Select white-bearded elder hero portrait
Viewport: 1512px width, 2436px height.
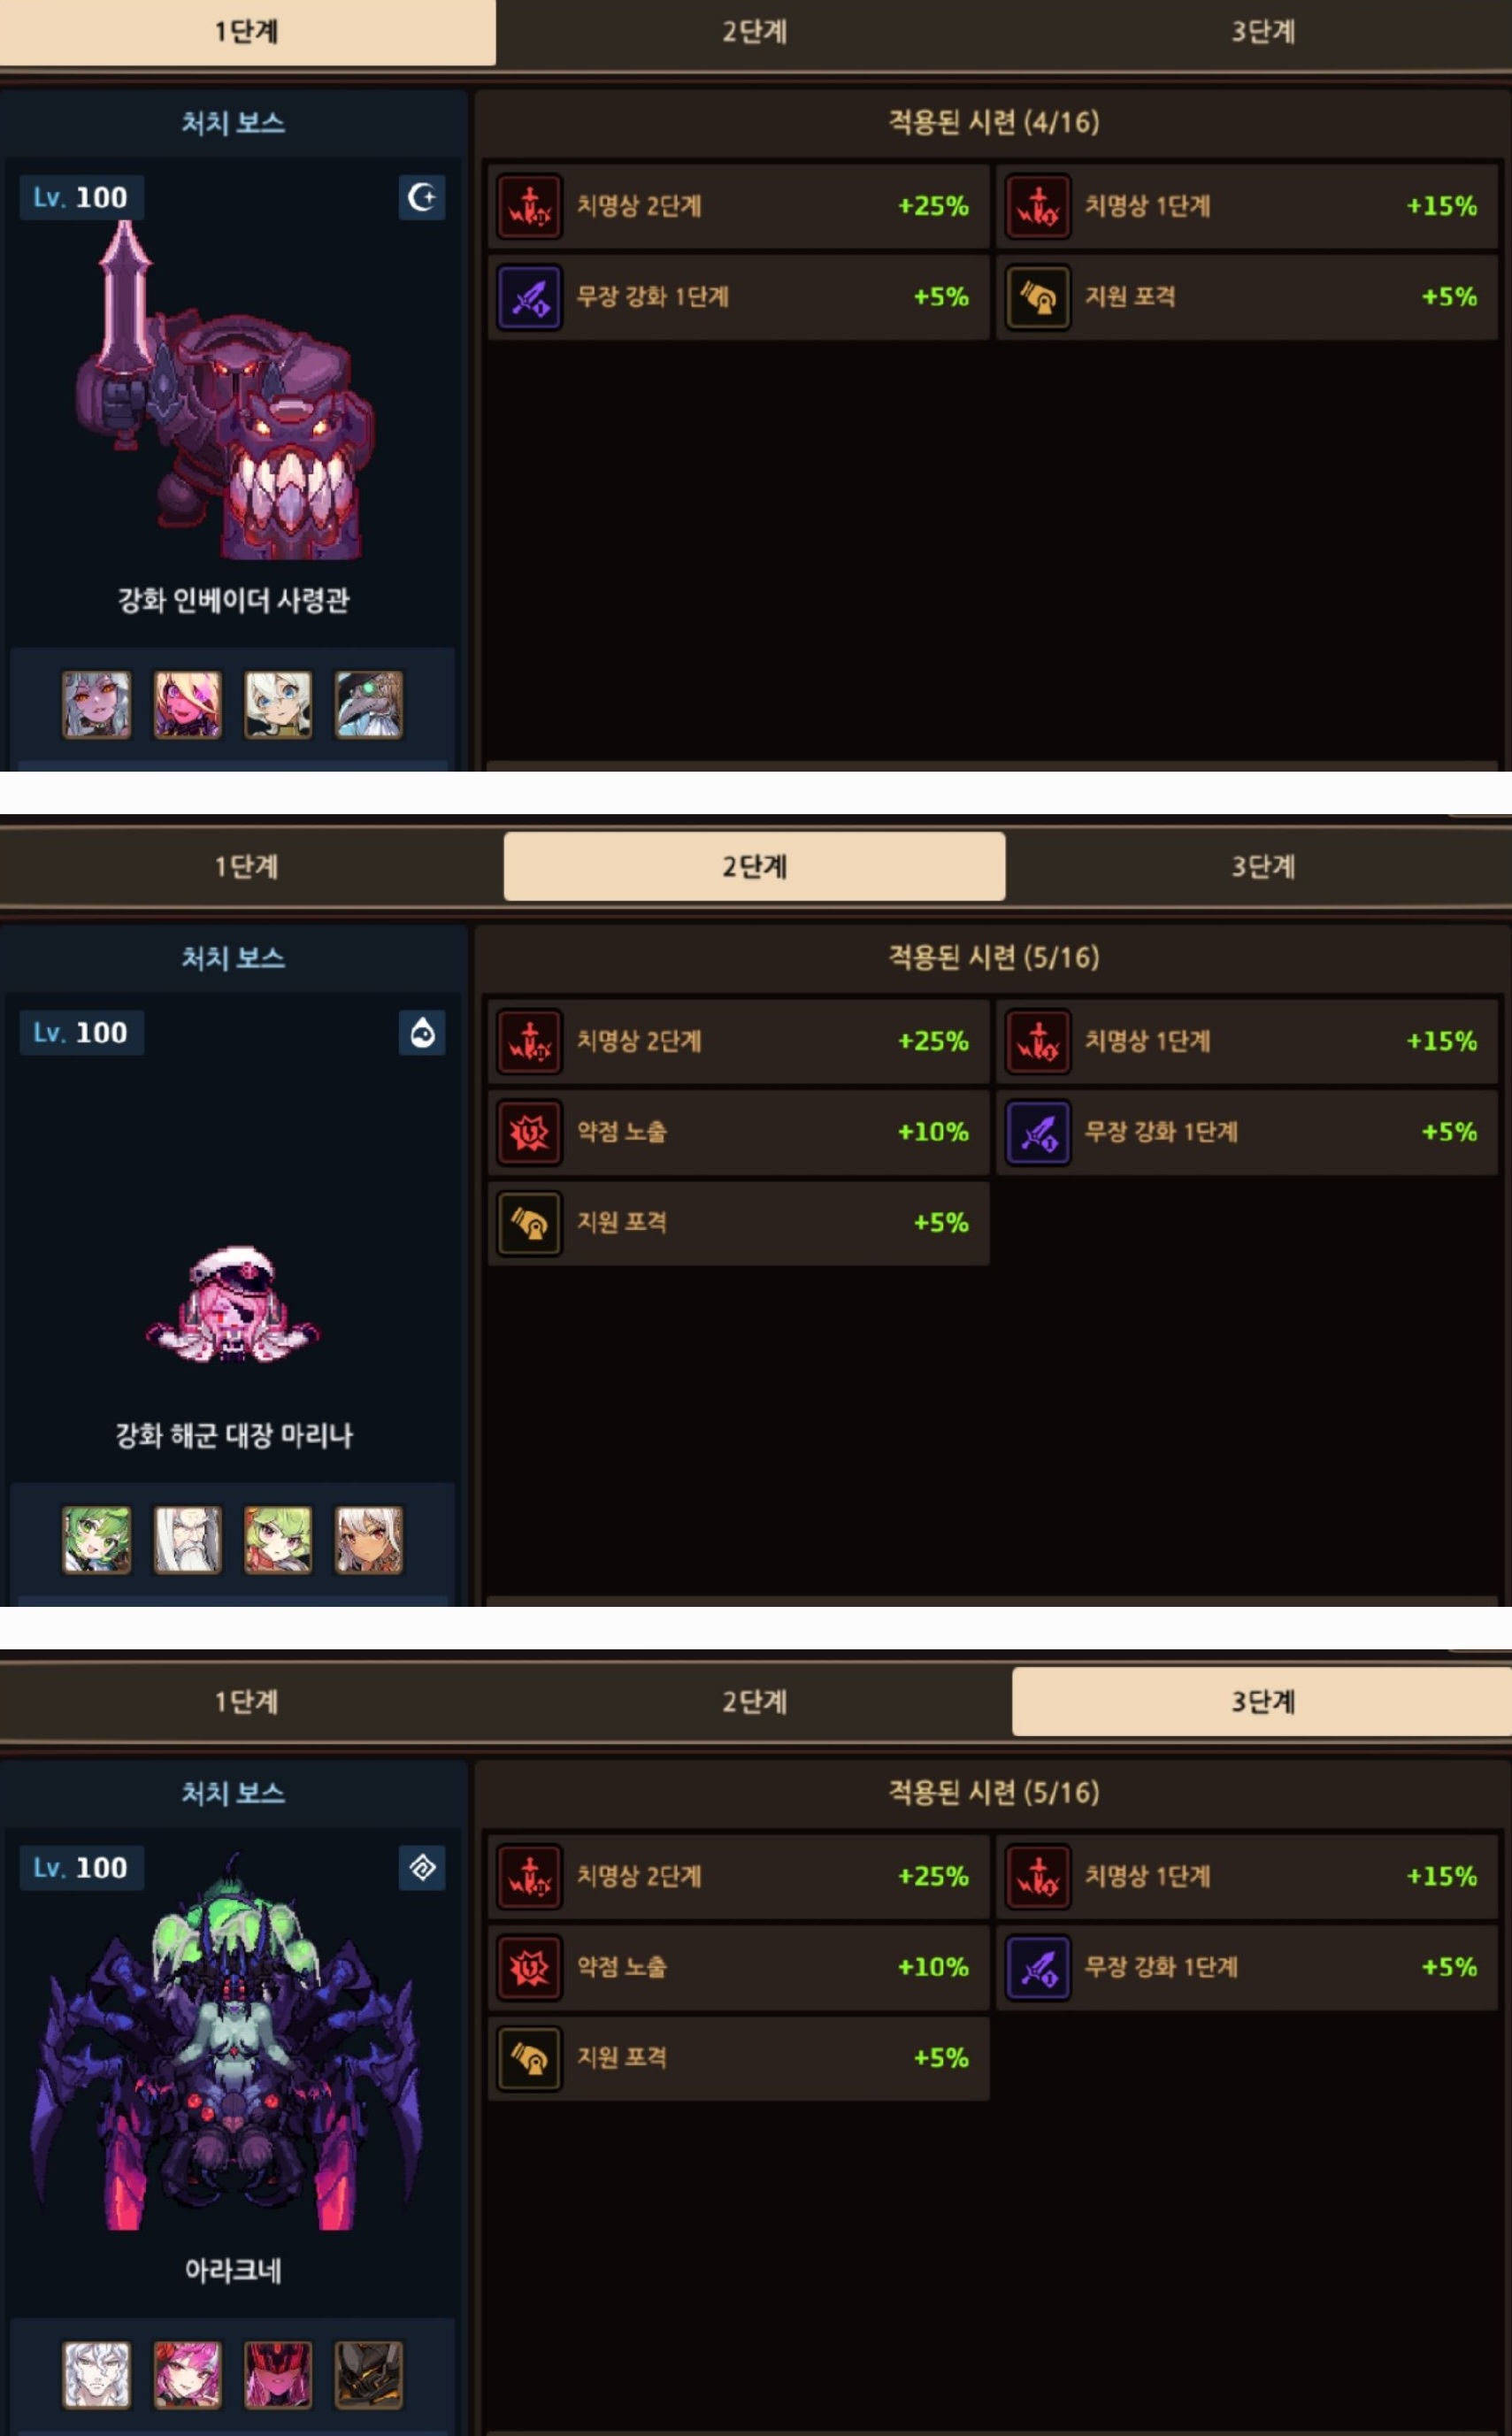[x=188, y=1540]
